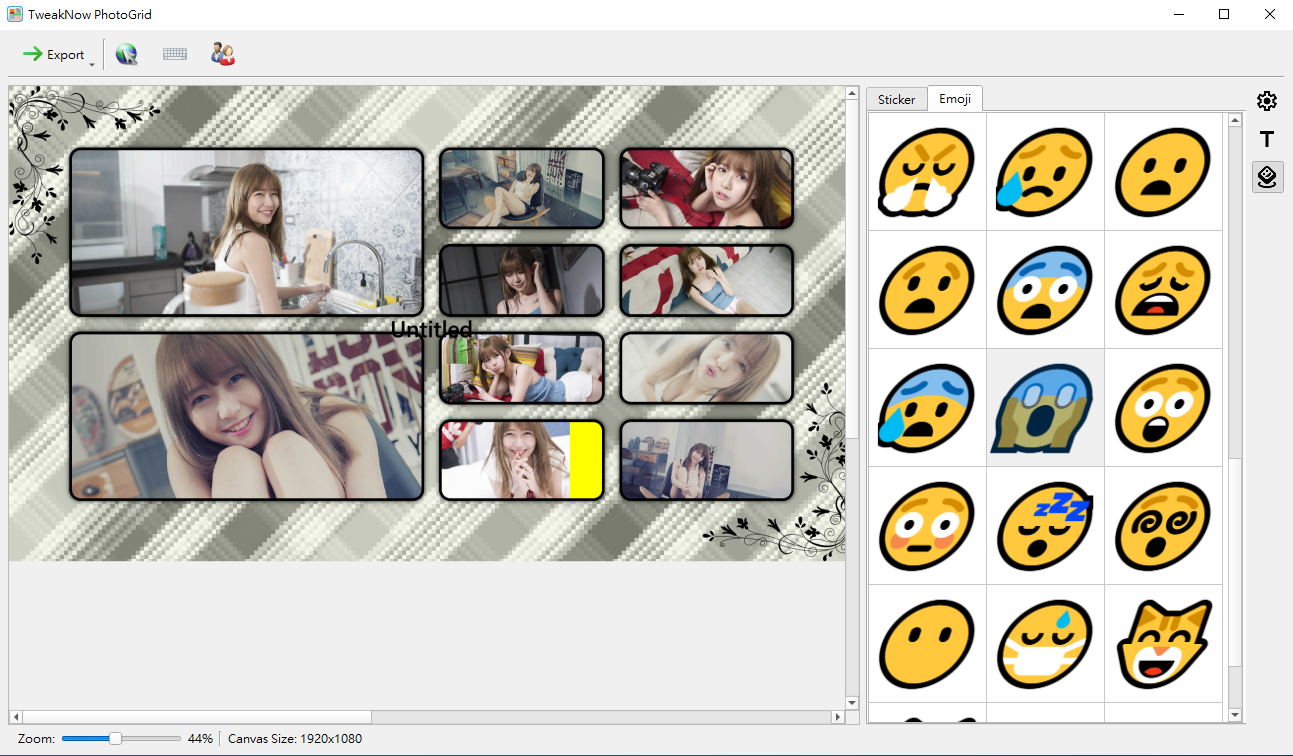Pick the anguished emoji in second row

tap(927, 289)
